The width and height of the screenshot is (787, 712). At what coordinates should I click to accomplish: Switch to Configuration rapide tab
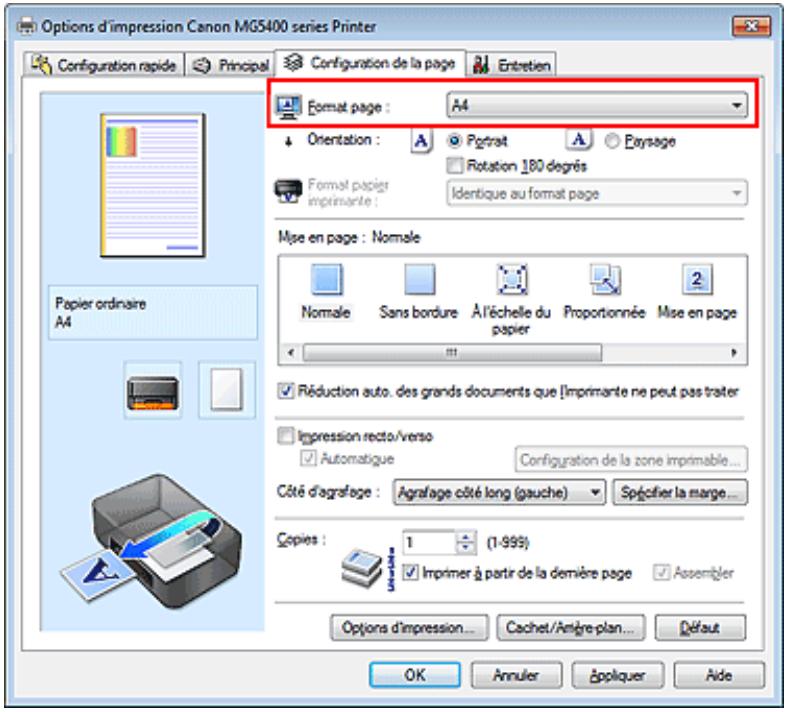[x=104, y=65]
